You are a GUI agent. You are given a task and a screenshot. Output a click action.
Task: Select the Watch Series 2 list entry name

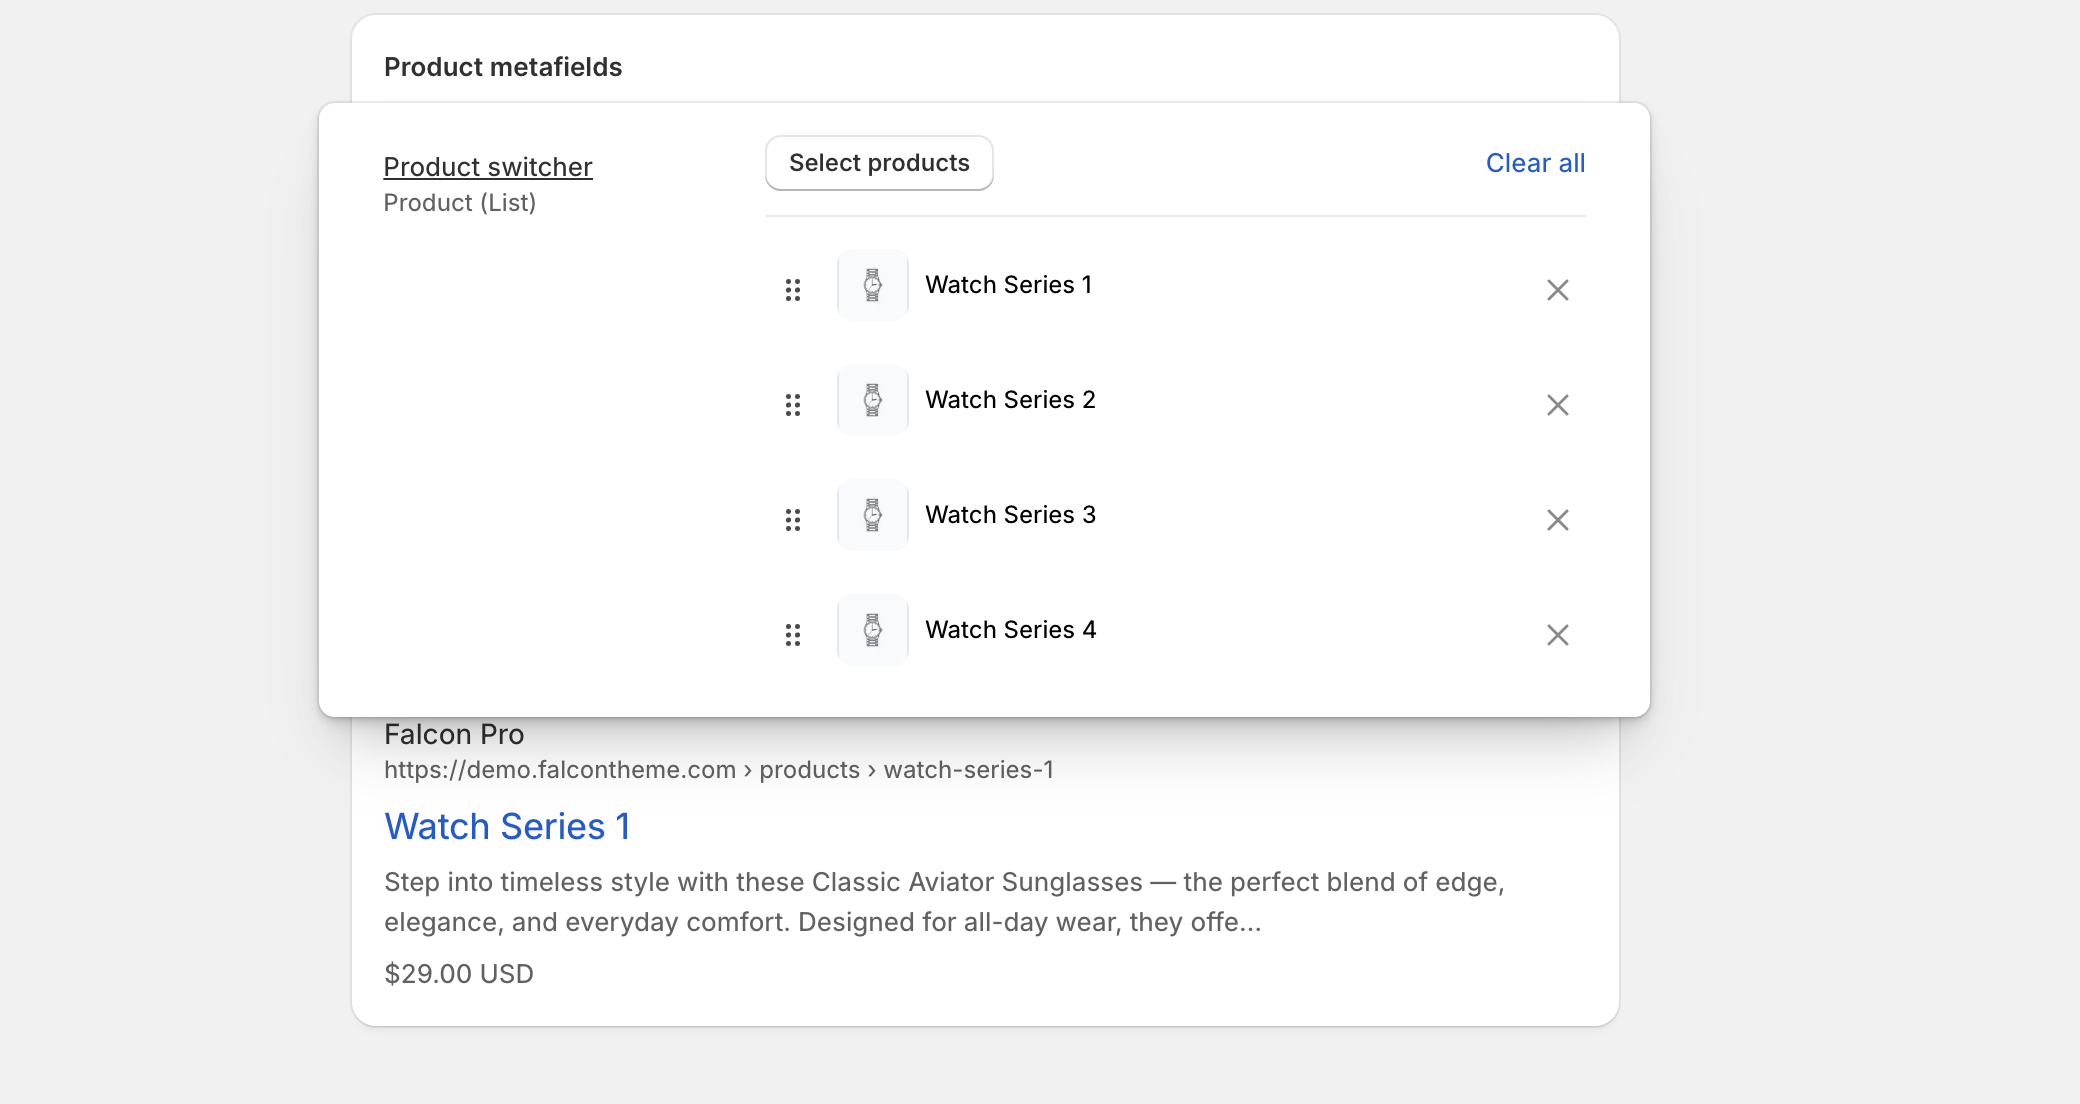(x=1010, y=400)
